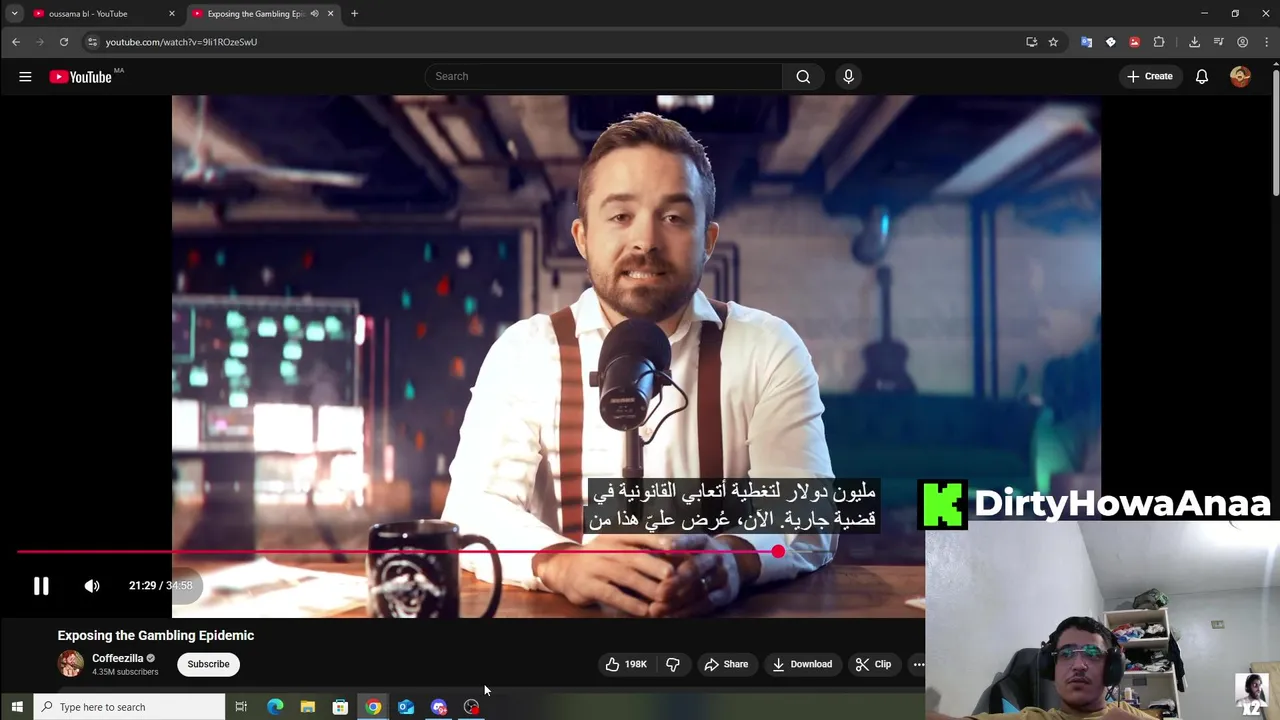Open Chrome three-dot menu

pyautogui.click(x=1266, y=42)
